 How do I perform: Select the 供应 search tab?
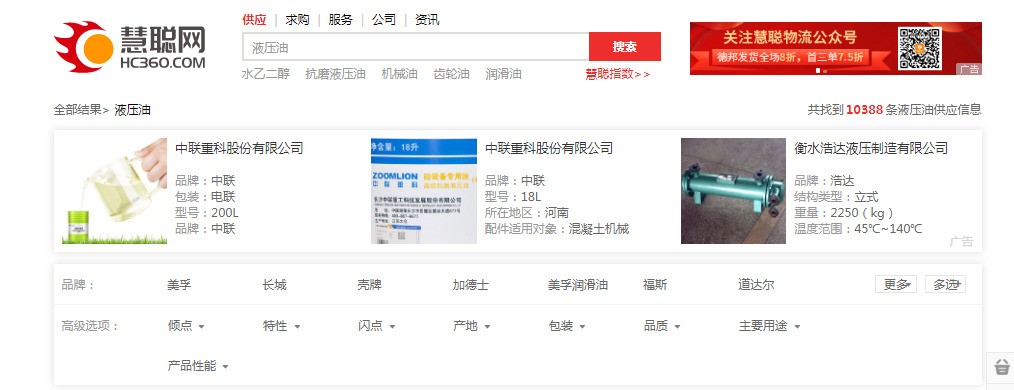point(254,20)
